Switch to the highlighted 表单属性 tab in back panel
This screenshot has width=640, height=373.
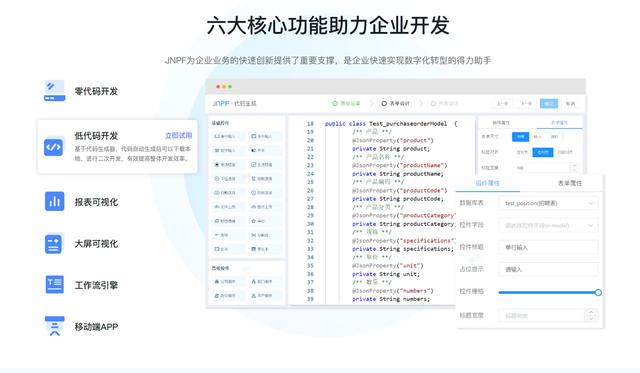tap(560, 122)
